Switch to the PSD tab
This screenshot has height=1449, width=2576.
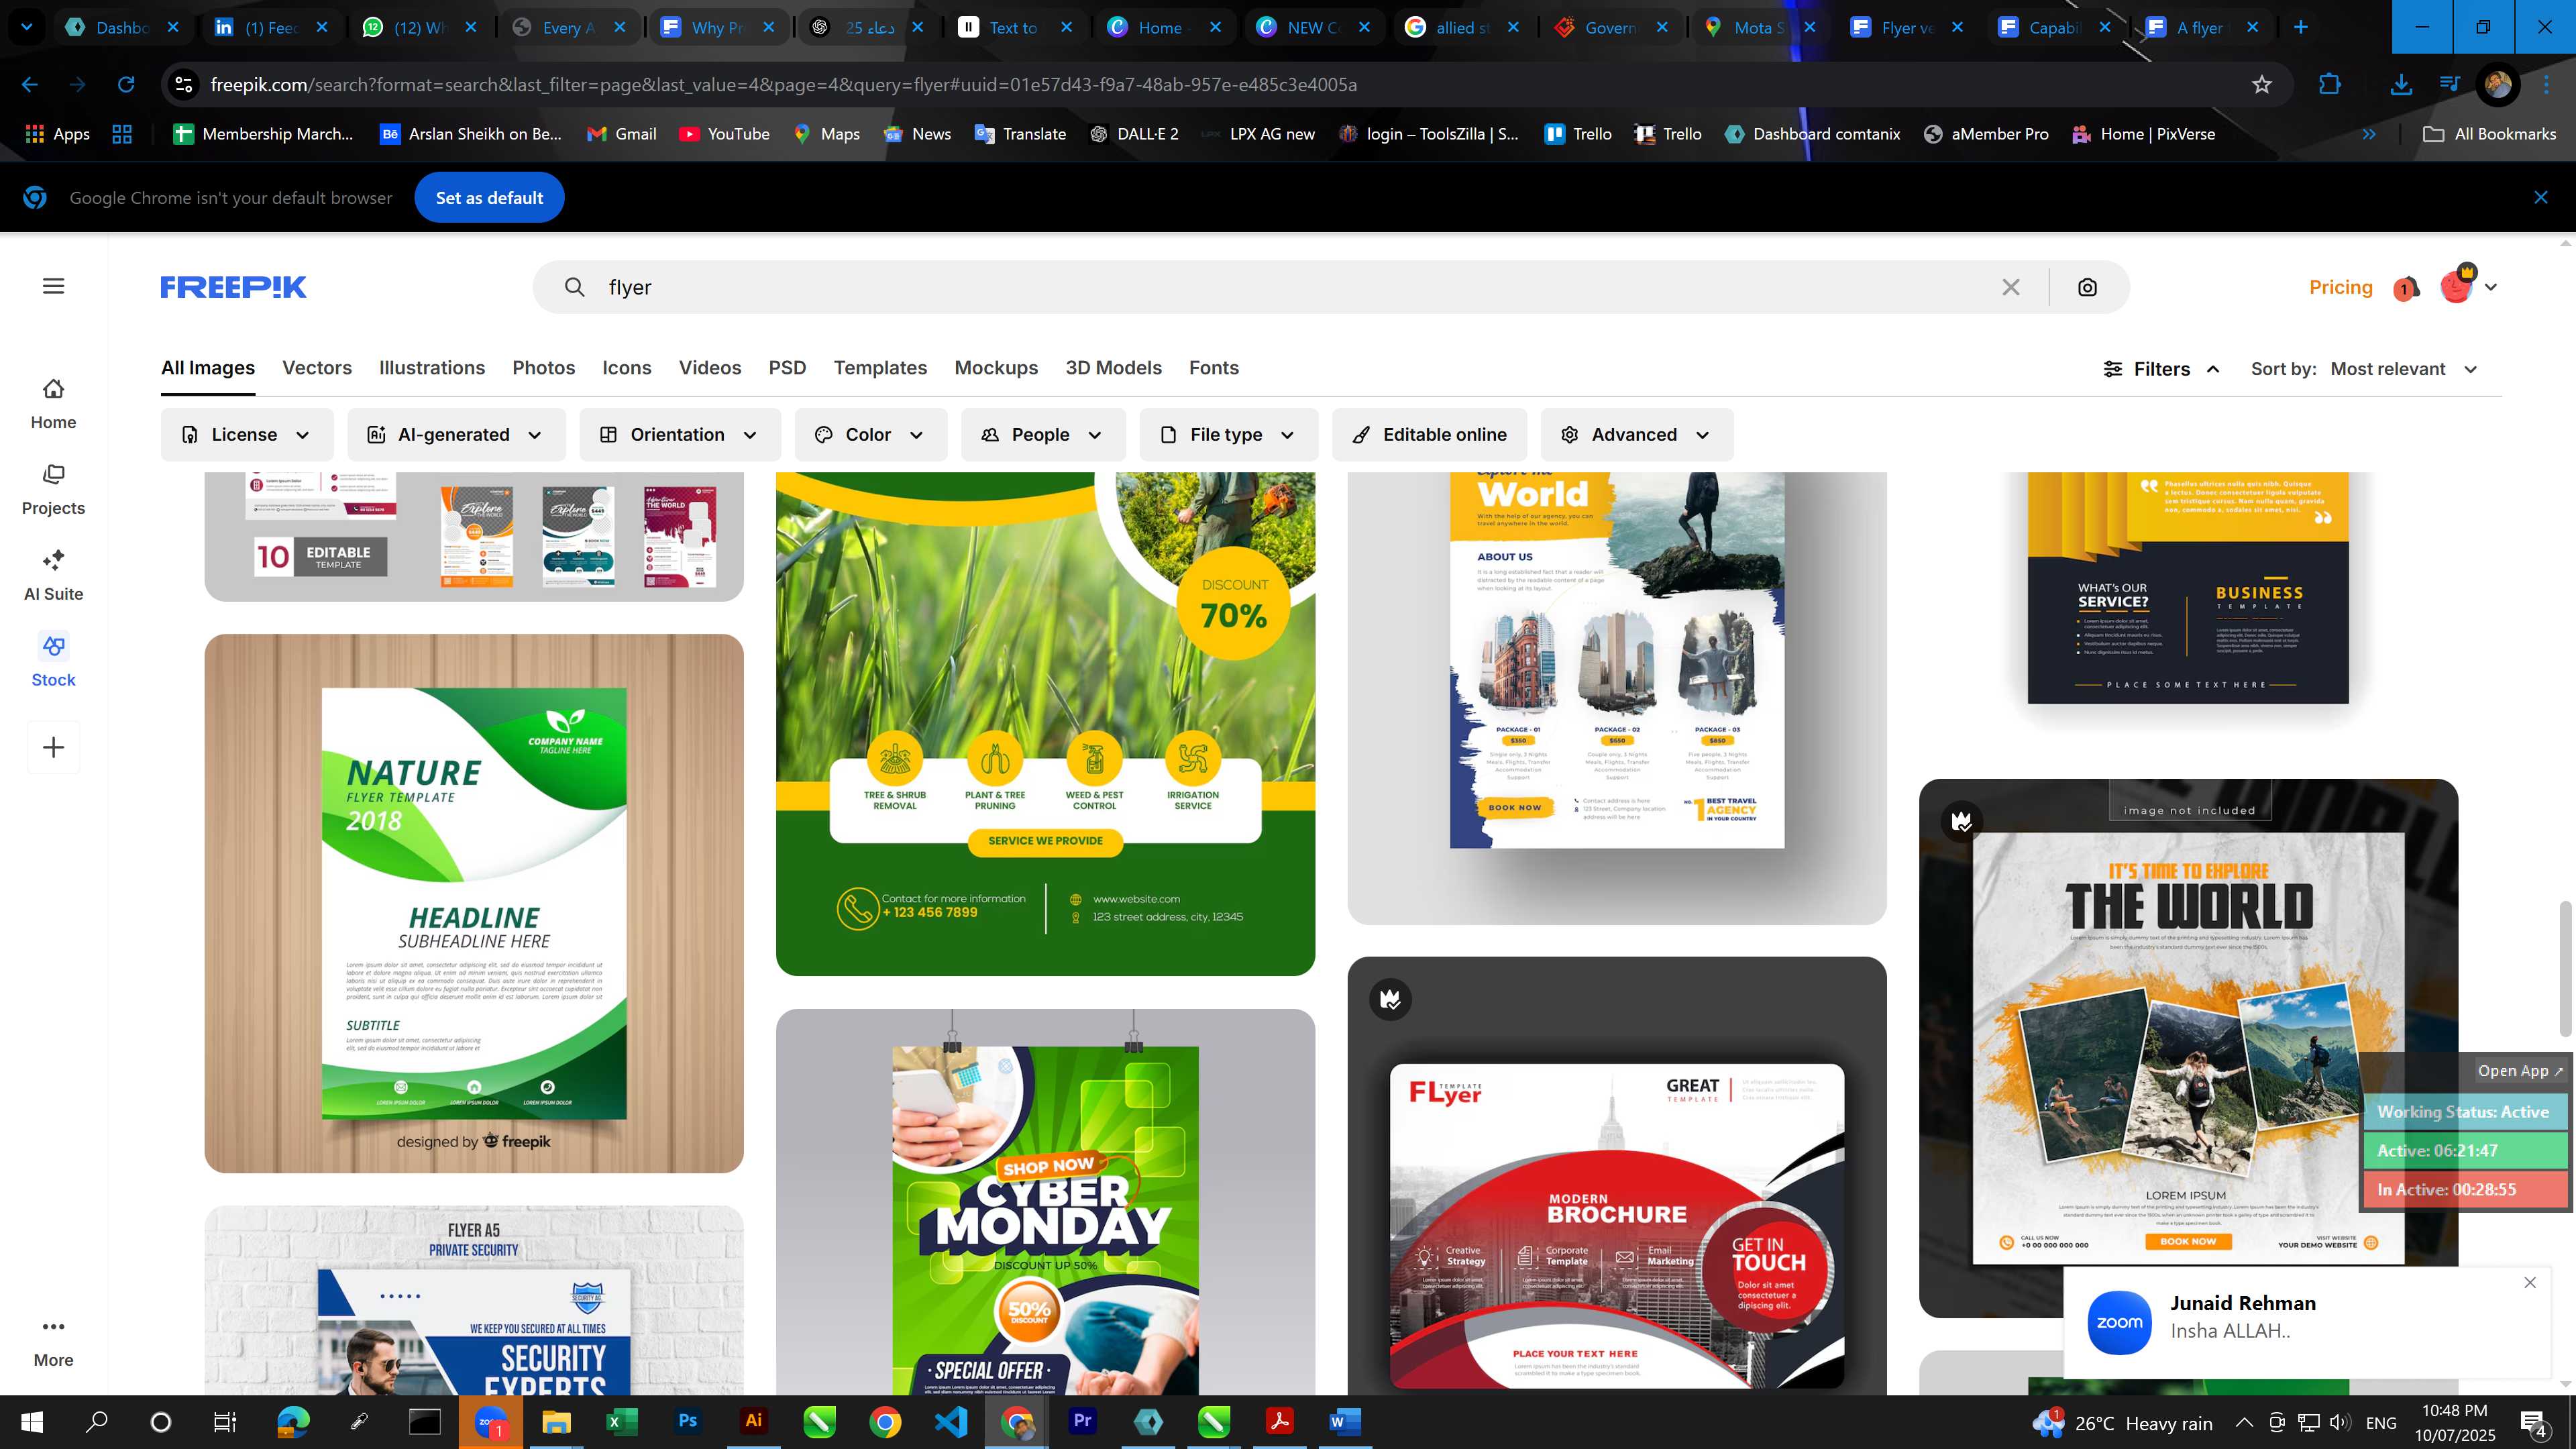pyautogui.click(x=787, y=368)
